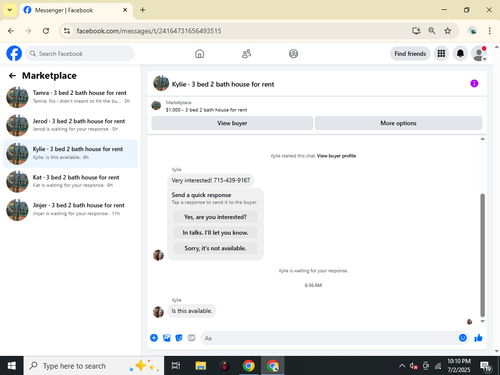Open the zoom magnifier icon in address bar
500x375 pixels.
pyautogui.click(x=432, y=31)
